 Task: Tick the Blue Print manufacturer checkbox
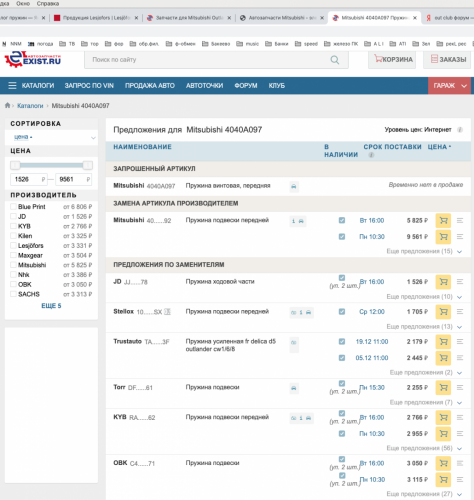coord(13,207)
